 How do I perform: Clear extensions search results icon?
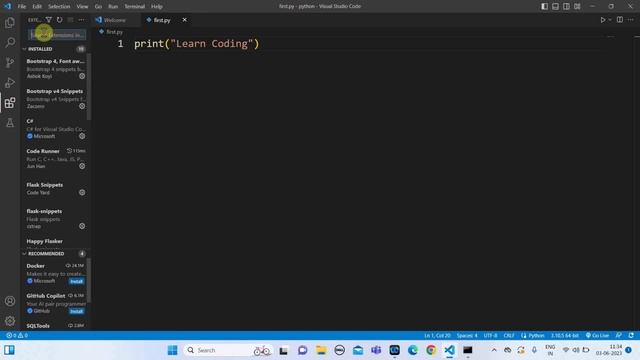70,20
